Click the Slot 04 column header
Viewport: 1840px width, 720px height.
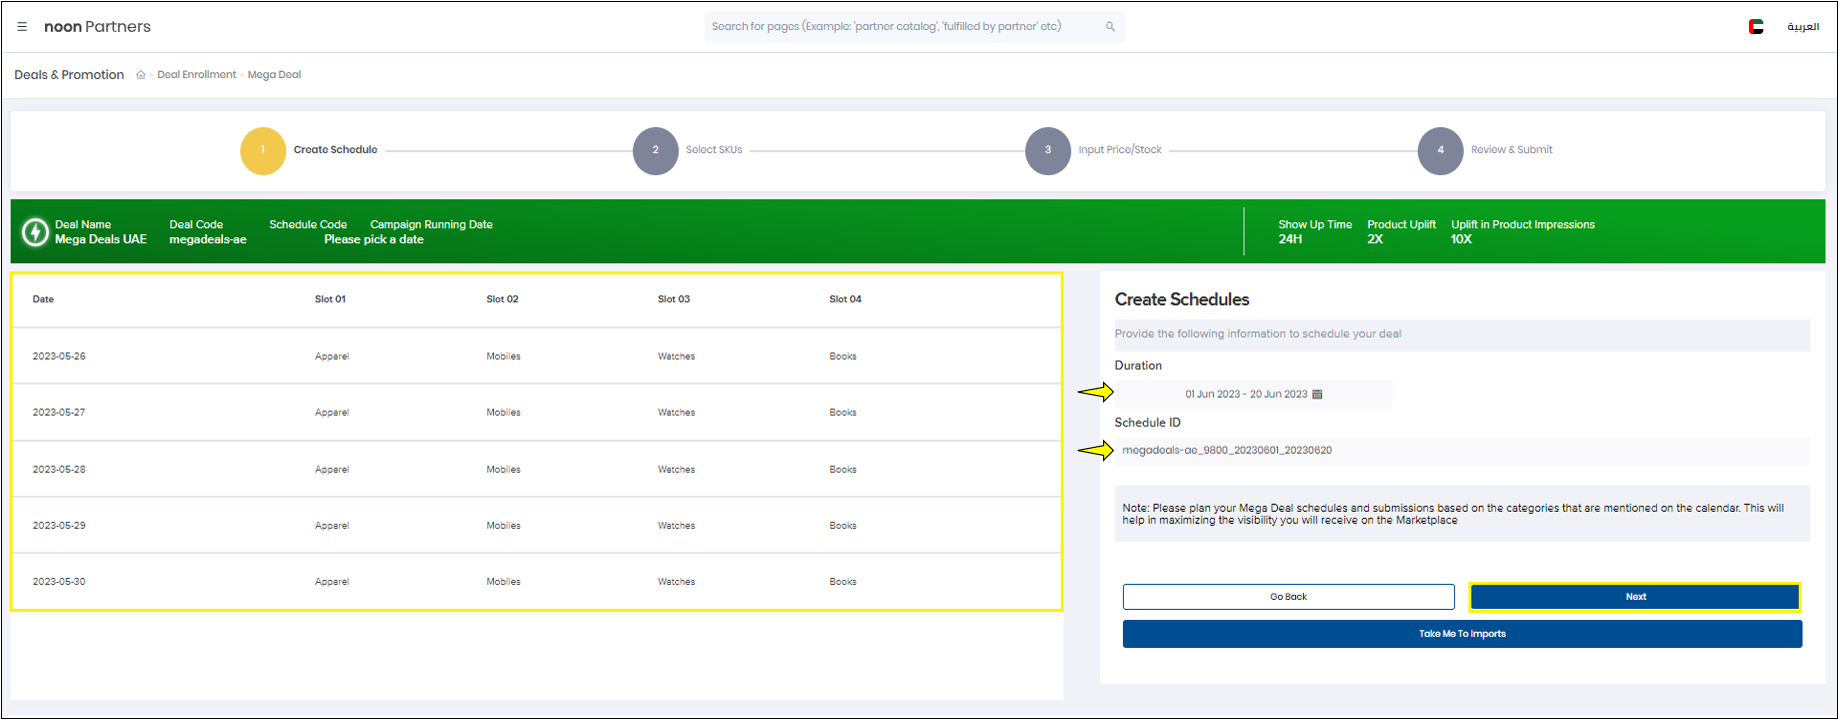(x=845, y=299)
